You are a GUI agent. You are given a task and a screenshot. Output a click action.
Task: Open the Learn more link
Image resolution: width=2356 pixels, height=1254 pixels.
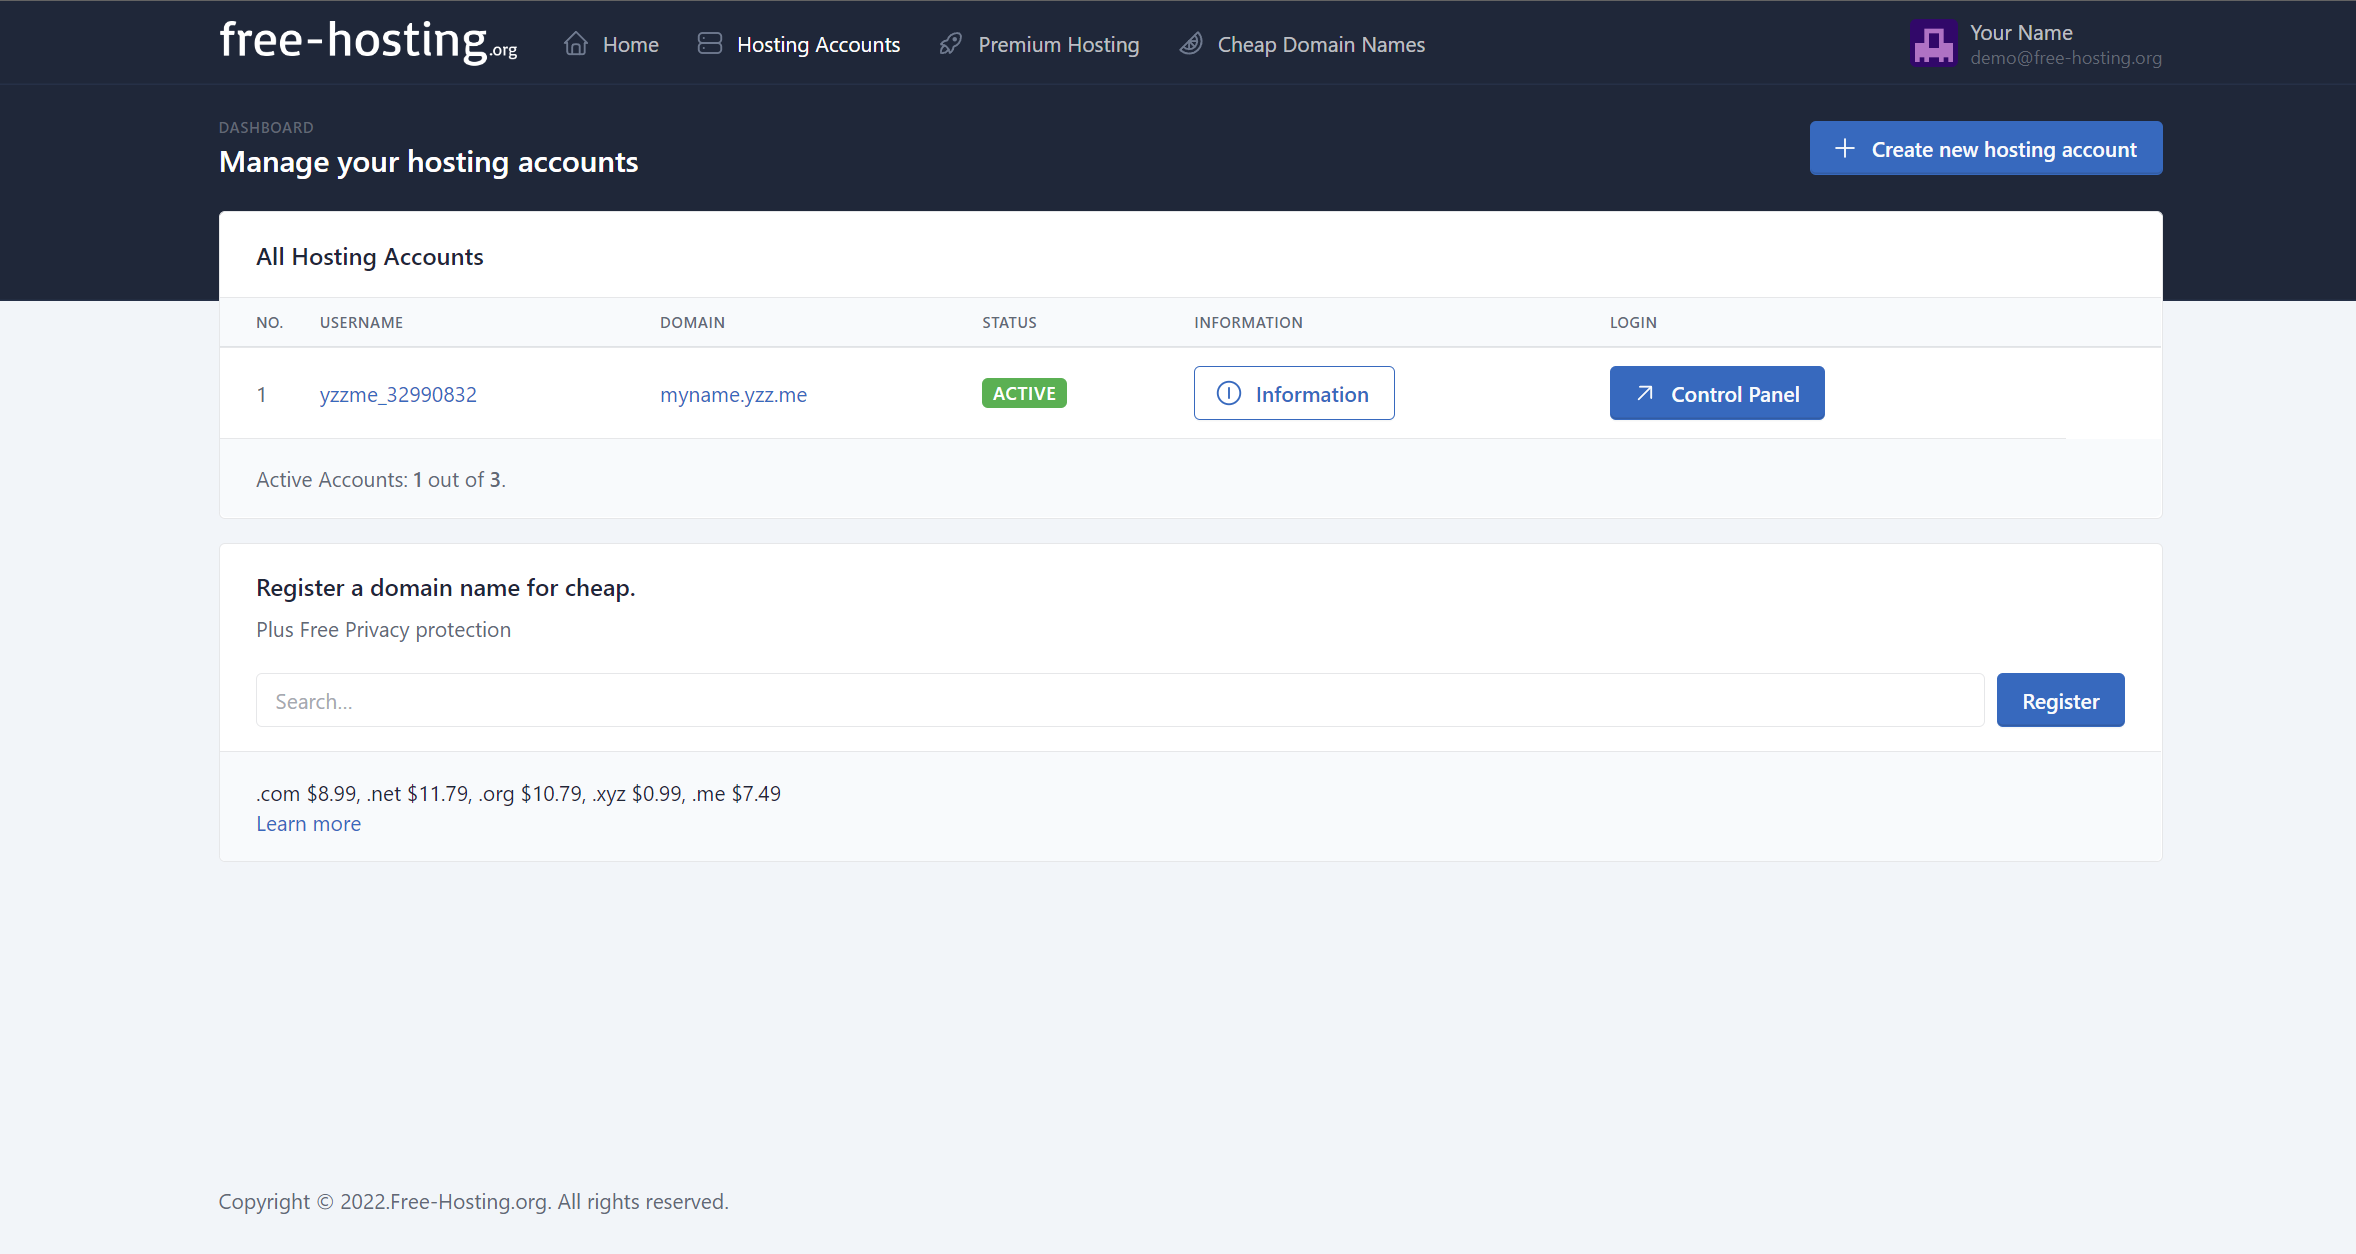[x=308, y=823]
